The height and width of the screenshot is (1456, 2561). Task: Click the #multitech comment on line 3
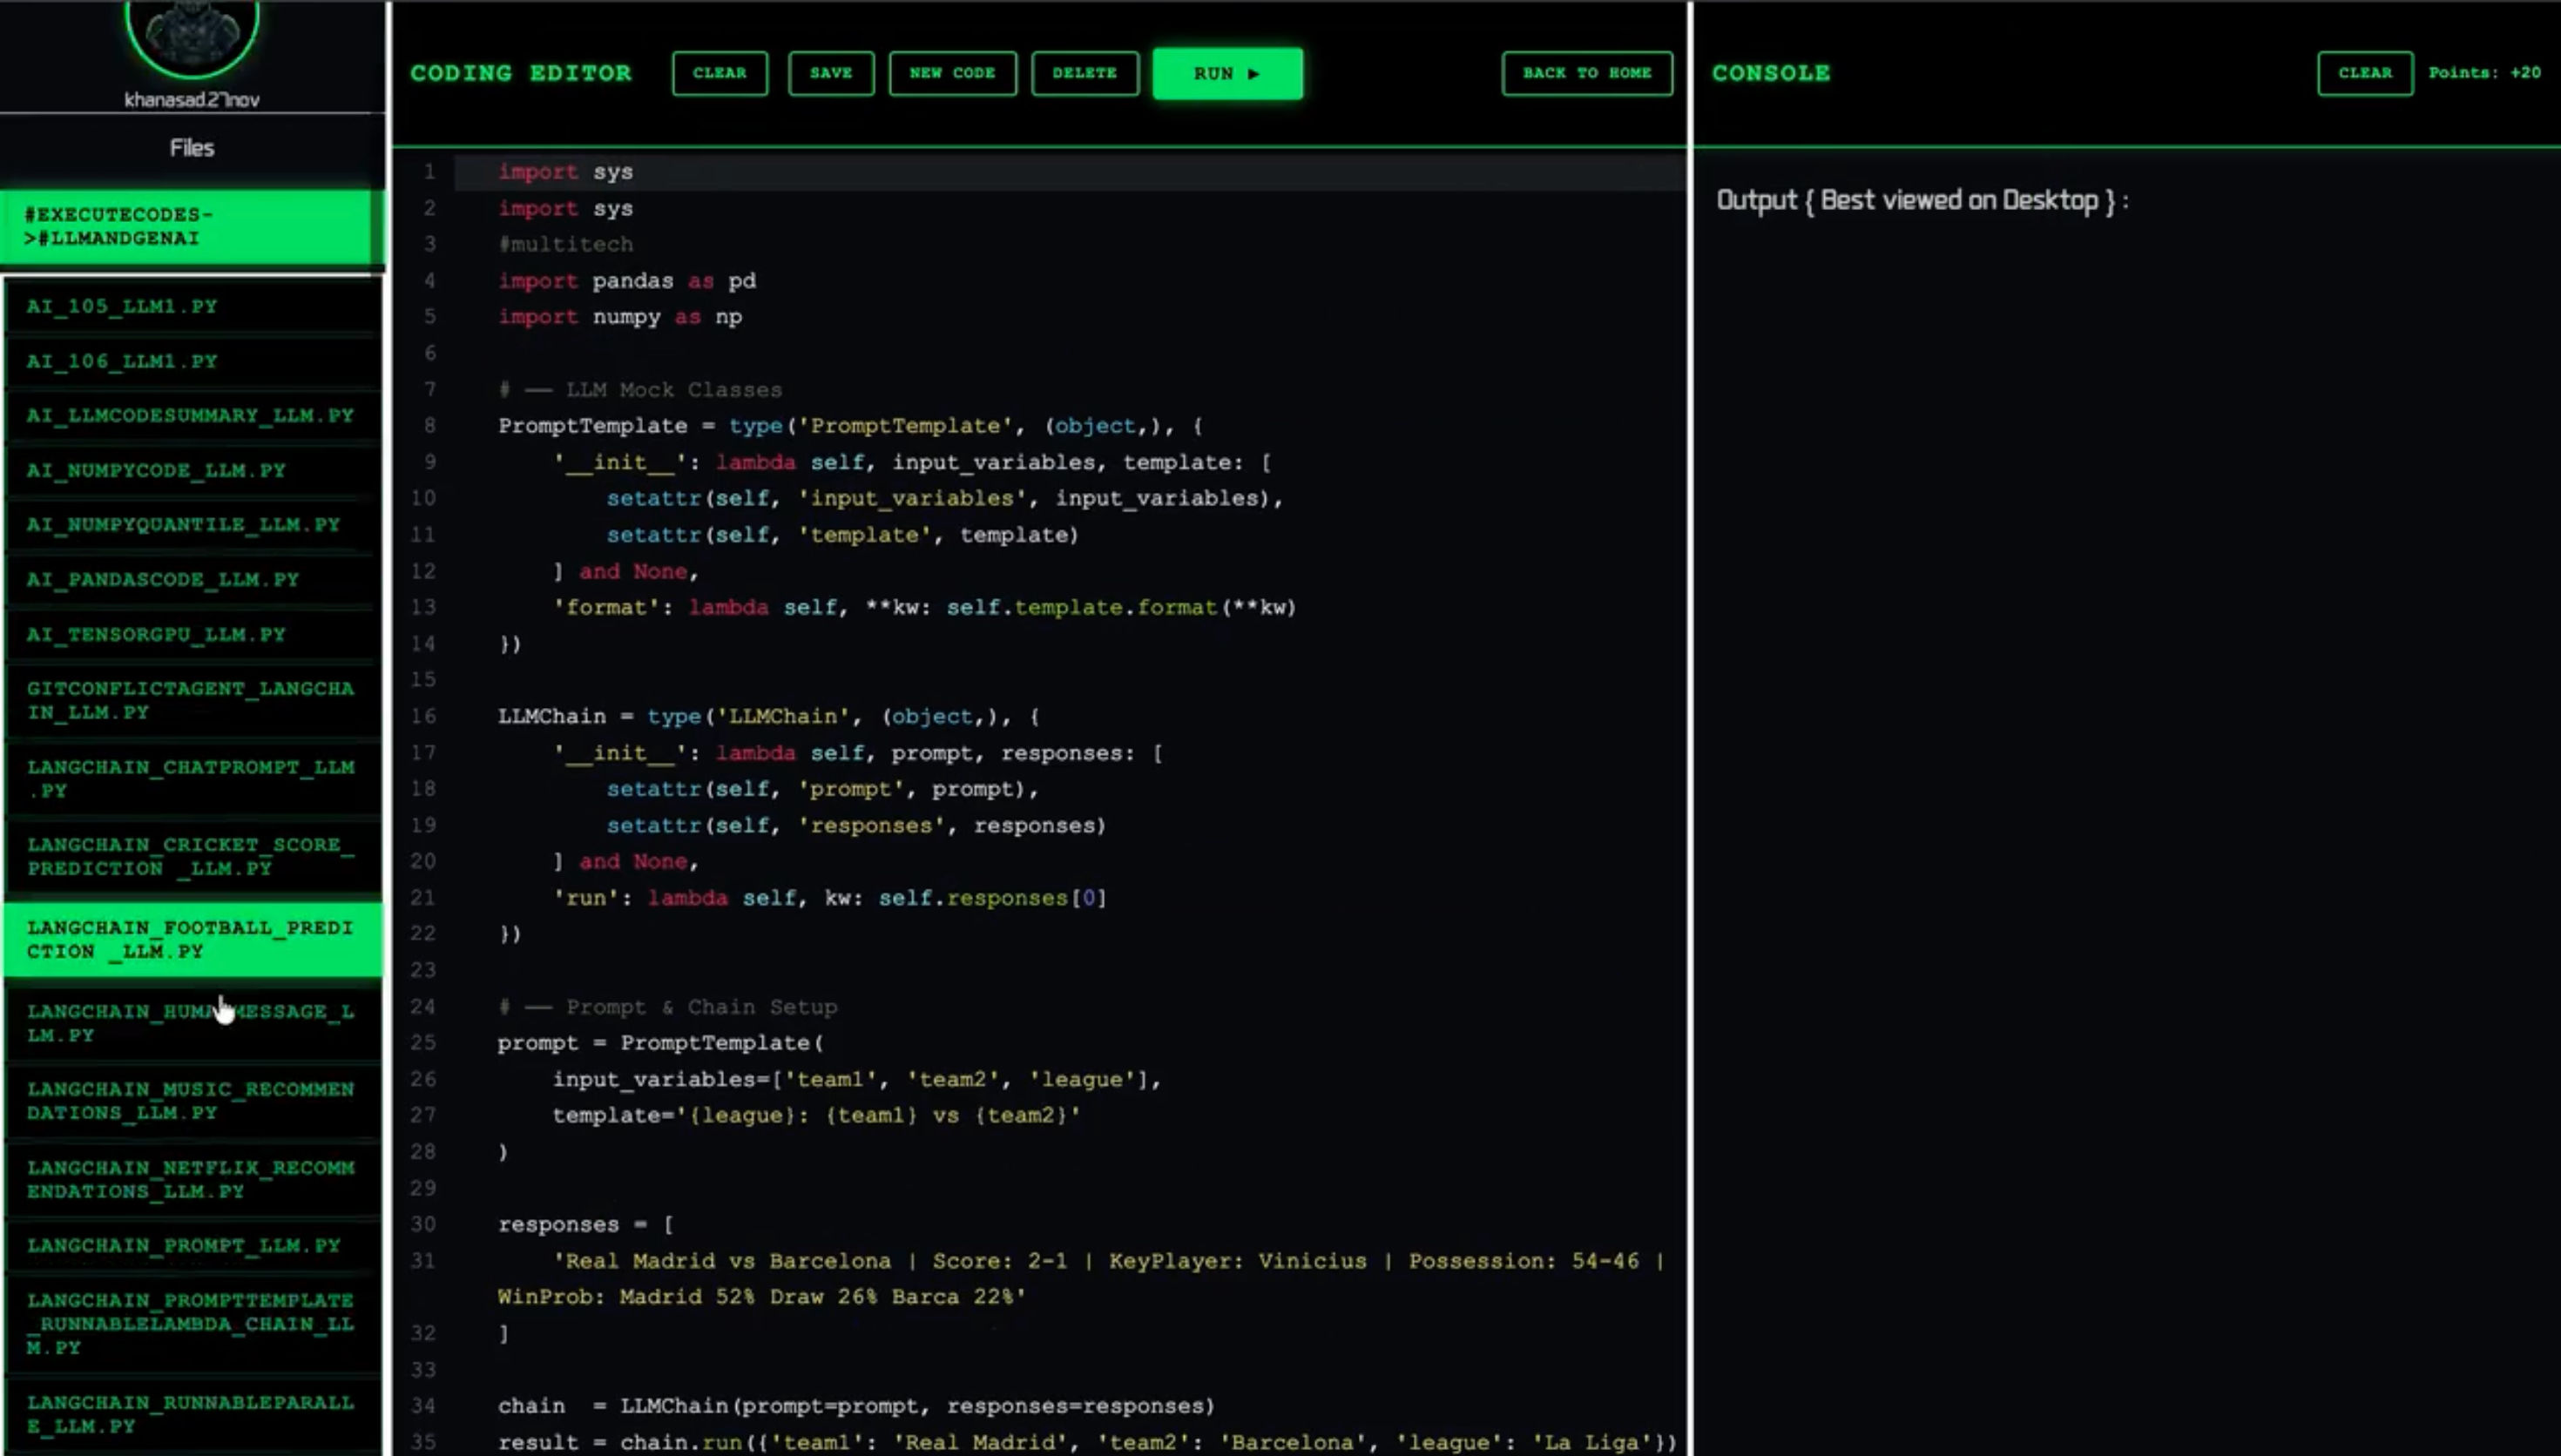pos(565,244)
